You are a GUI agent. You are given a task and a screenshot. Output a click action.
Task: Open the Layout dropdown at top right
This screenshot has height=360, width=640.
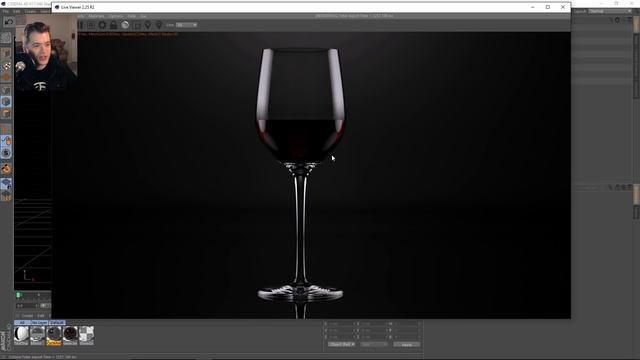coord(610,11)
